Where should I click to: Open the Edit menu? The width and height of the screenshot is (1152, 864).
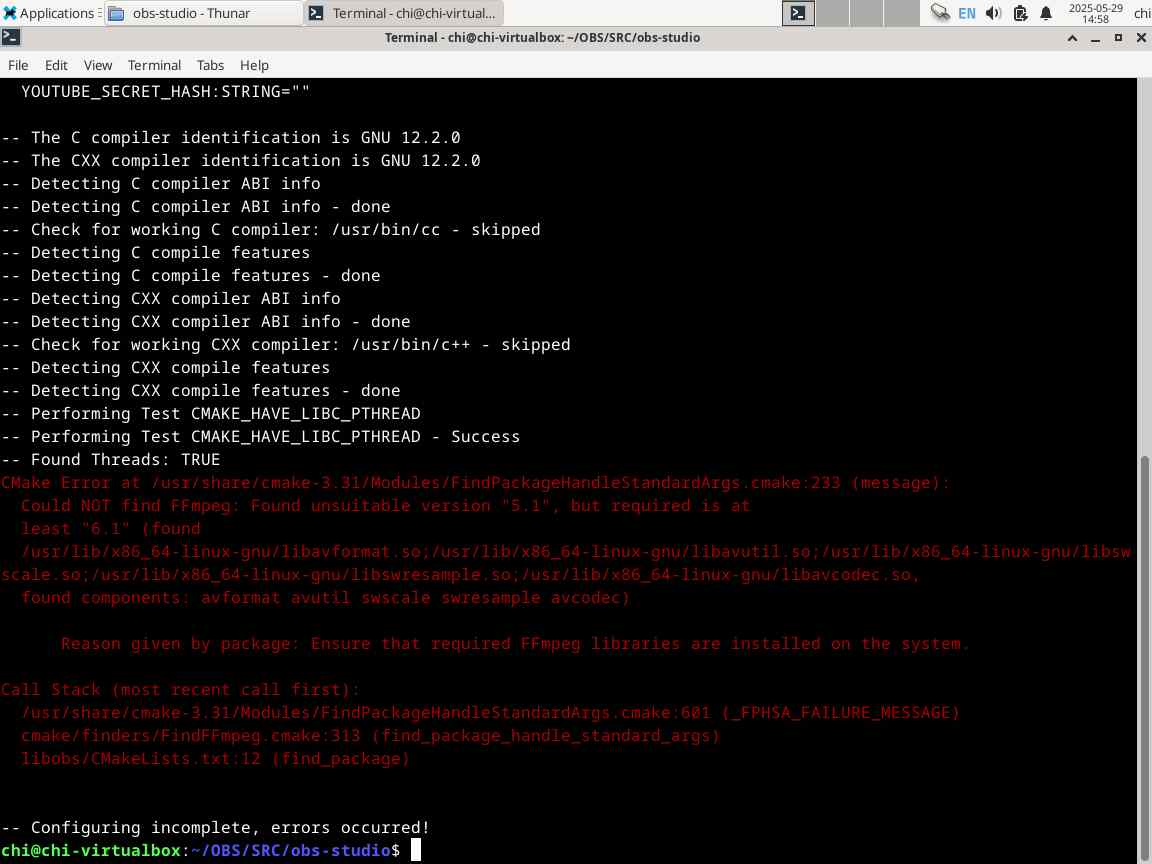(x=56, y=65)
